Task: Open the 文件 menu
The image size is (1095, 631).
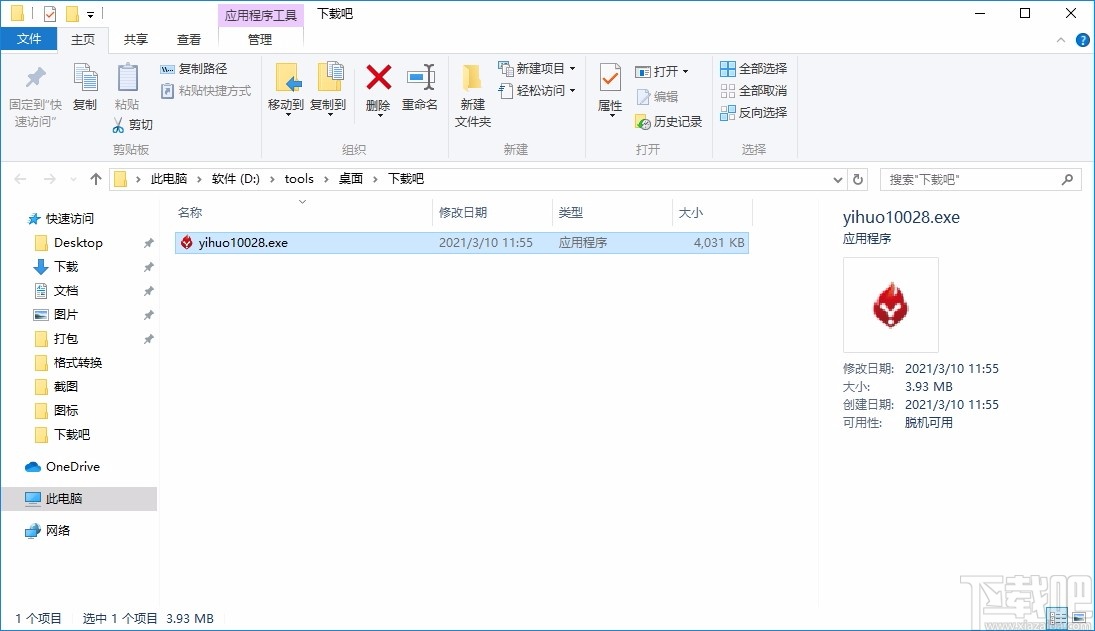Action: click(x=29, y=39)
